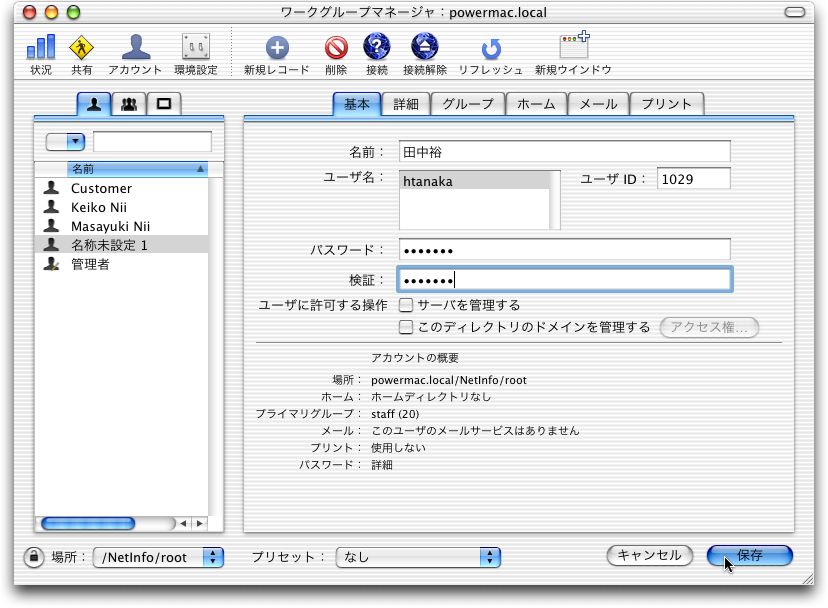
Task: Switch to the 詳細 tab
Action: [406, 104]
